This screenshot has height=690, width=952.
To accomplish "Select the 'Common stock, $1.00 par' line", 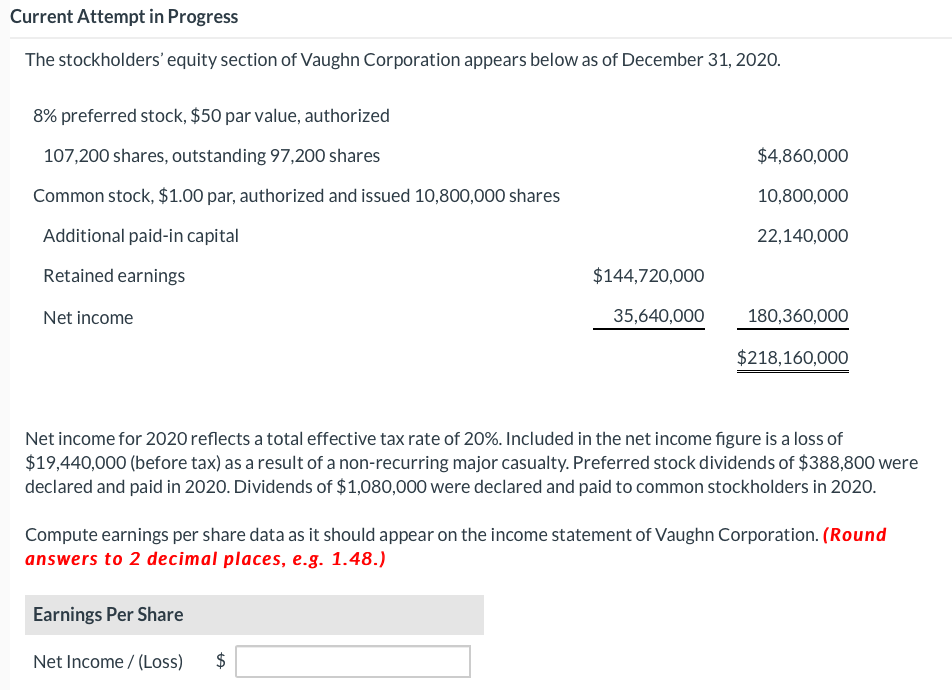I will coord(296,195).
